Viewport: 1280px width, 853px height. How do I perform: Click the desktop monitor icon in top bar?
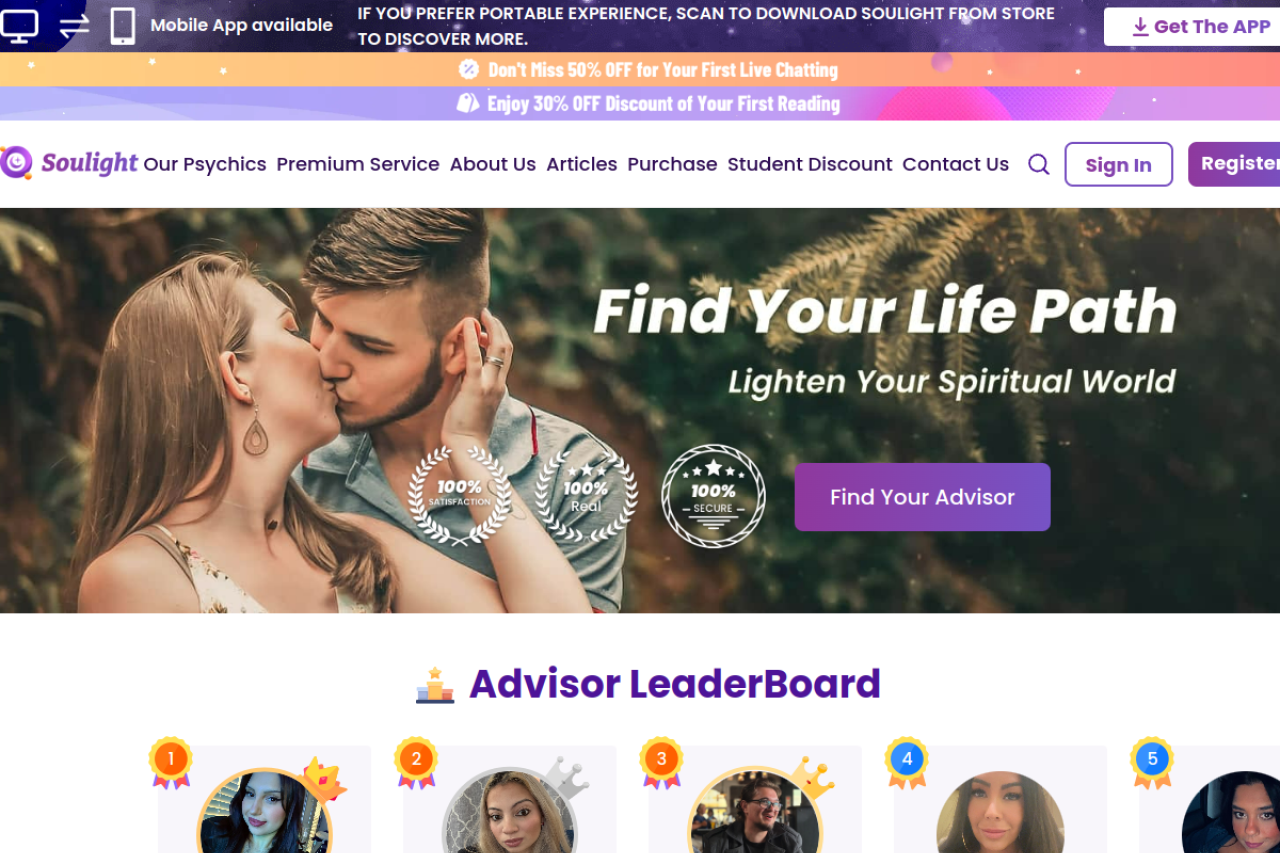(x=18, y=26)
